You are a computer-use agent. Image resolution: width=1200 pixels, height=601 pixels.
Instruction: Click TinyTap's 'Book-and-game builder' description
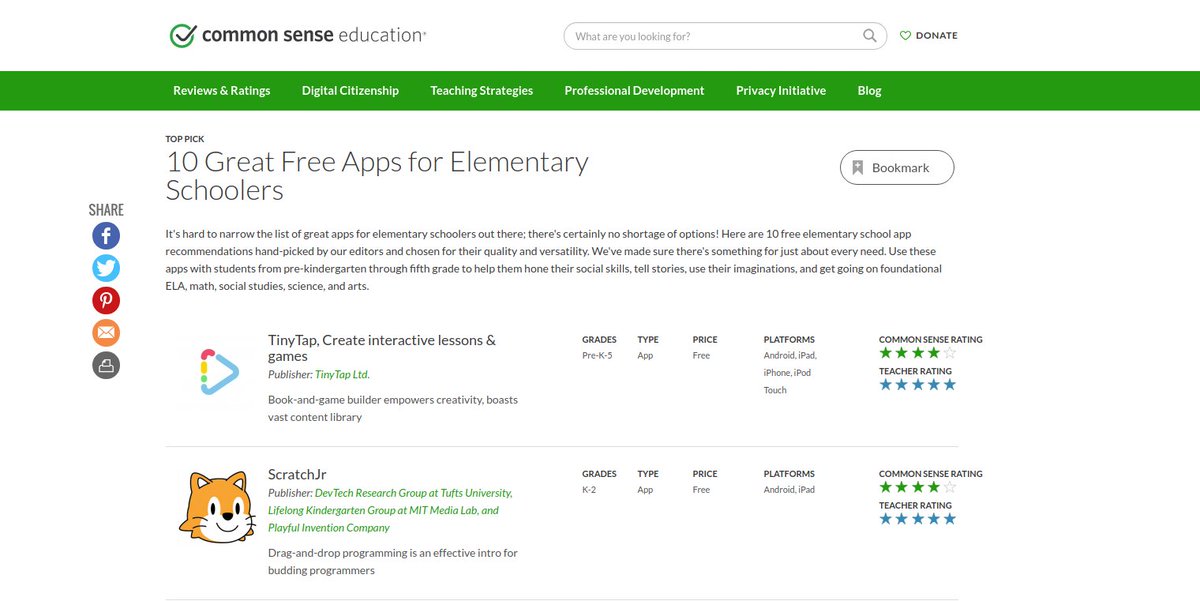point(393,408)
